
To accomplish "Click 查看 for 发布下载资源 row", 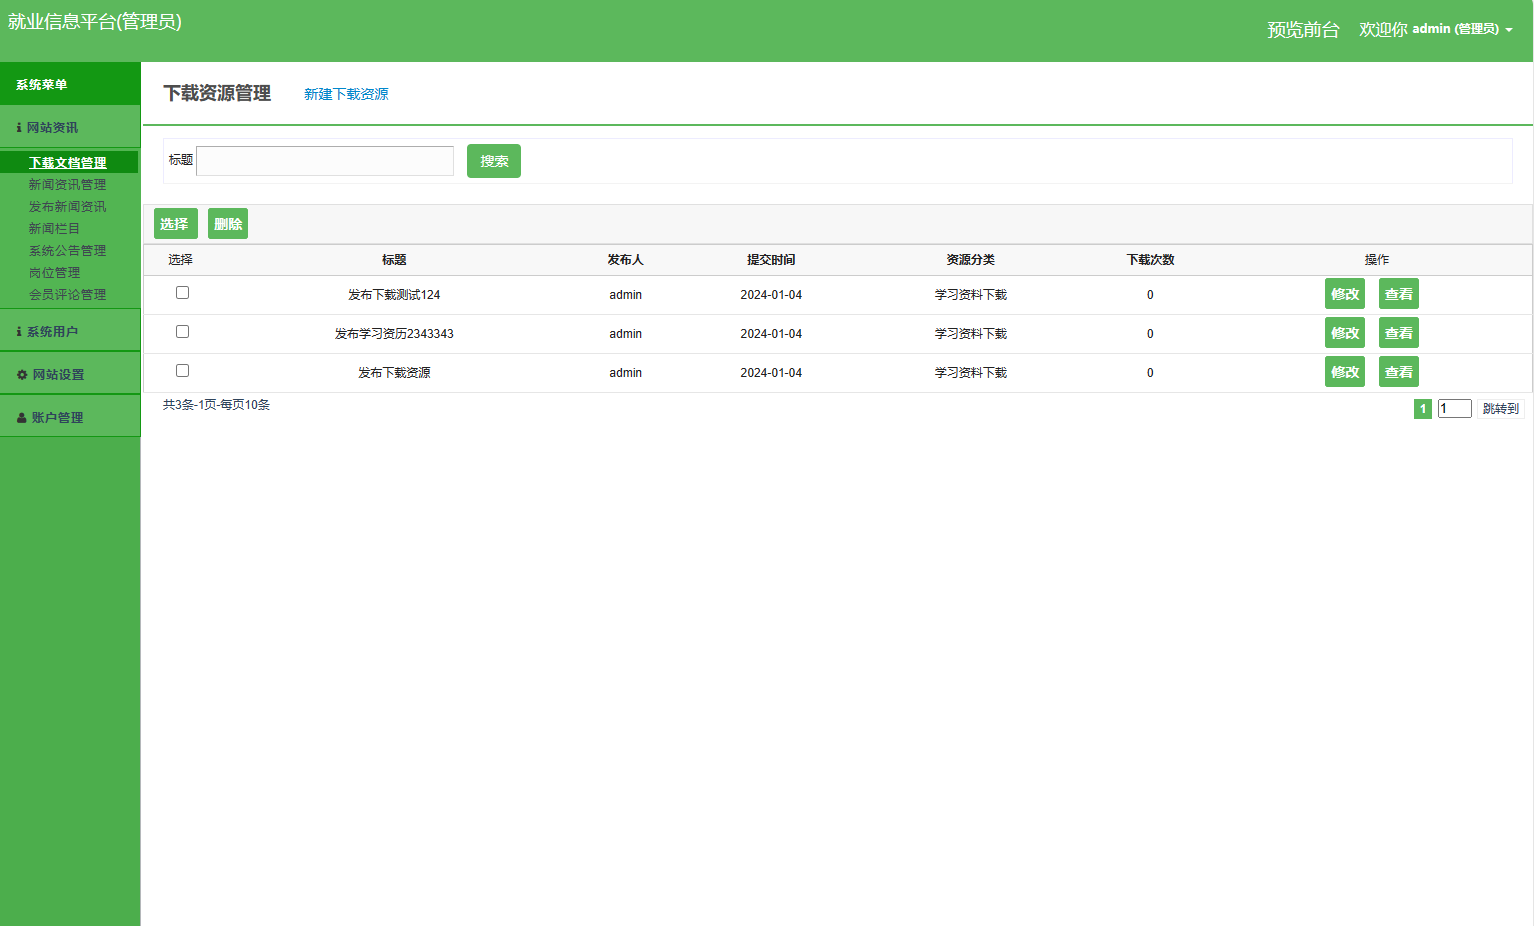I will (x=1398, y=372).
